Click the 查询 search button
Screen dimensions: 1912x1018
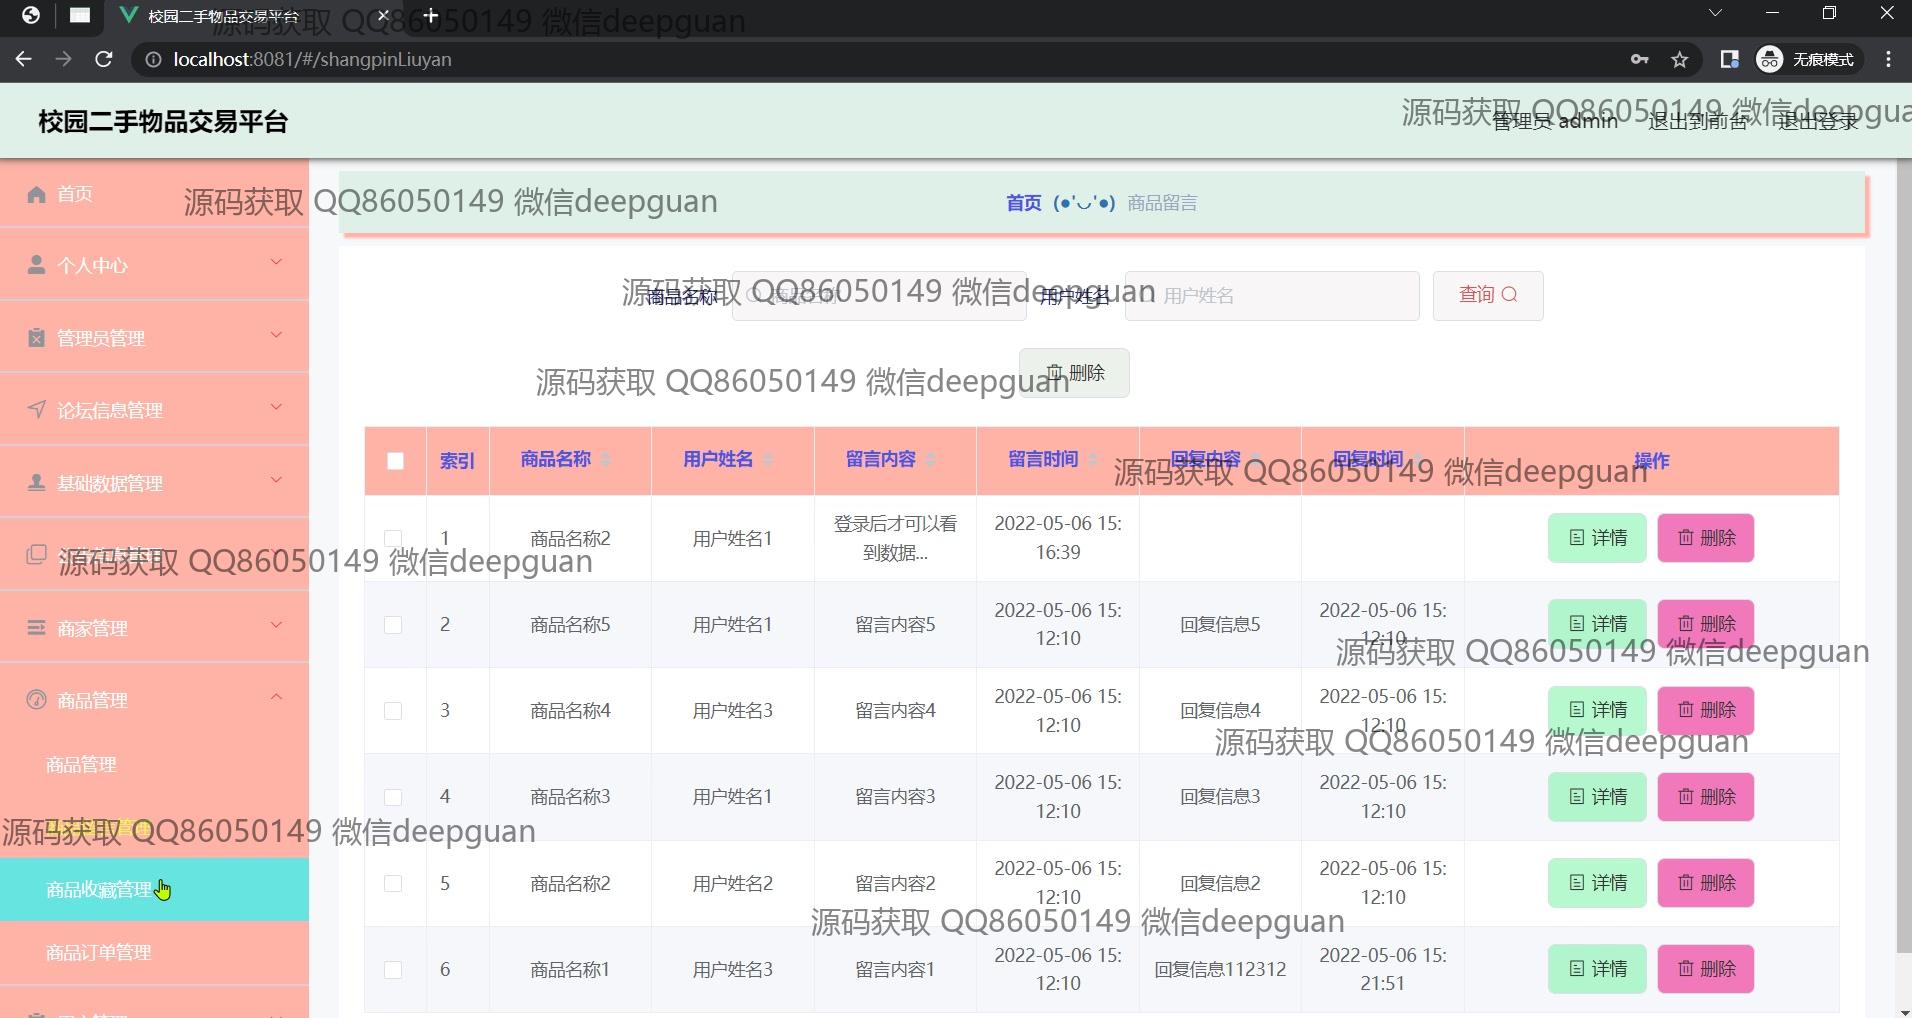[1487, 295]
